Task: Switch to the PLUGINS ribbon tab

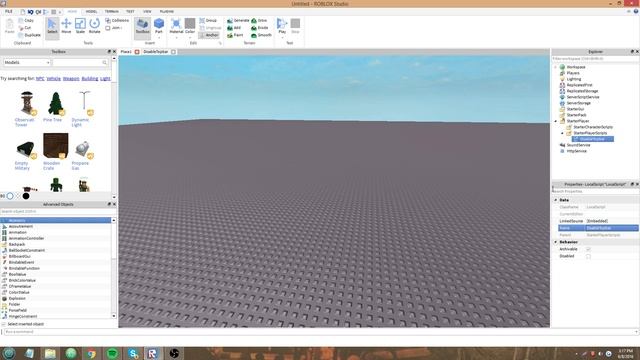Action: click(167, 11)
